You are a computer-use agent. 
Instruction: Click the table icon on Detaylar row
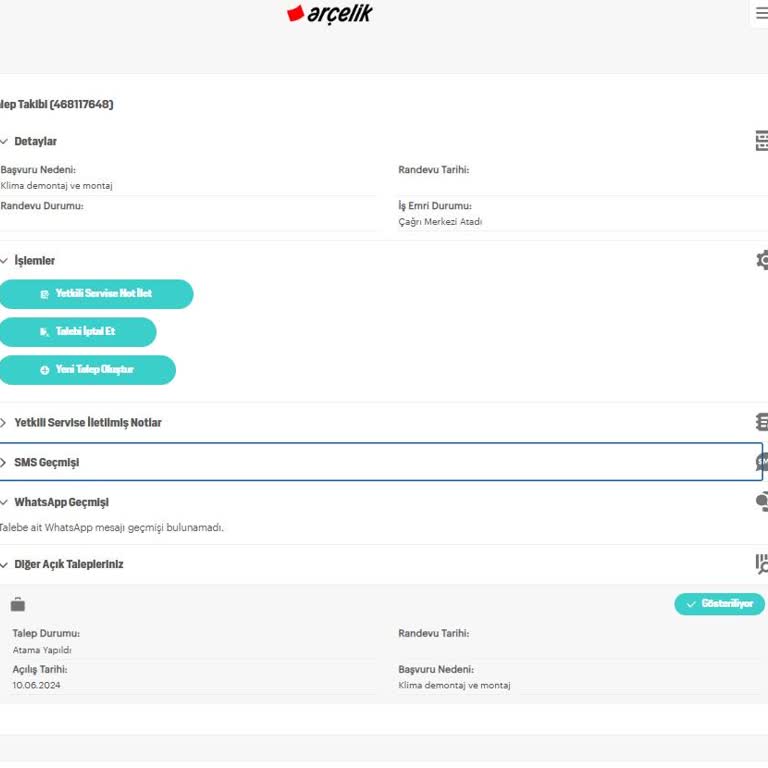762,141
